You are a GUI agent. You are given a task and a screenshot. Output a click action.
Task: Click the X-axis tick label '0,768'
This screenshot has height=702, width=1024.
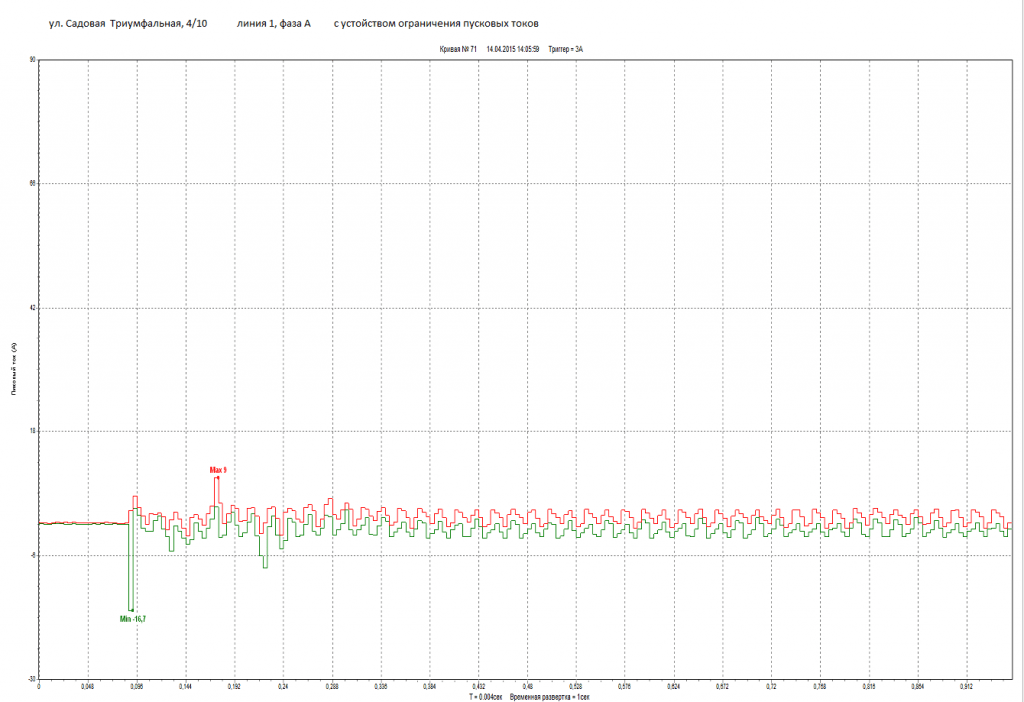pyautogui.click(x=820, y=687)
